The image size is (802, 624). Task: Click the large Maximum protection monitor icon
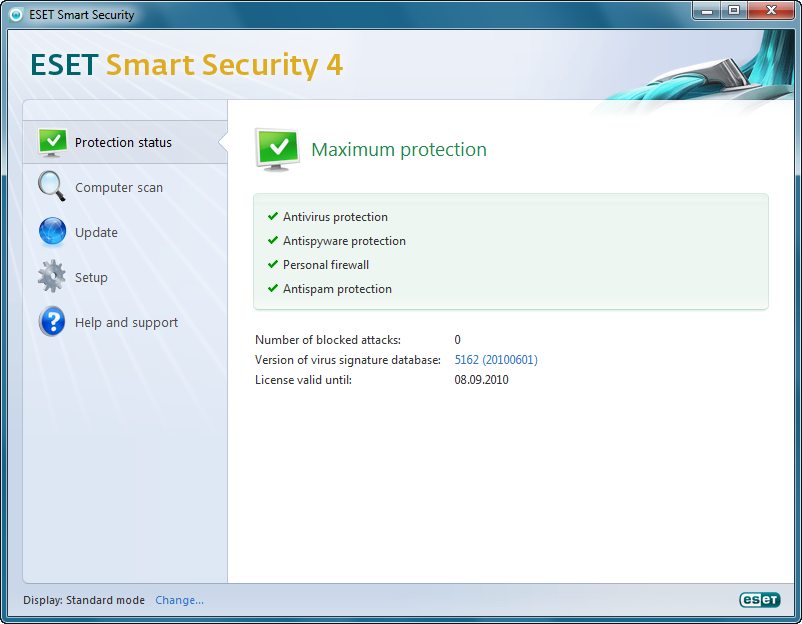tap(277, 149)
